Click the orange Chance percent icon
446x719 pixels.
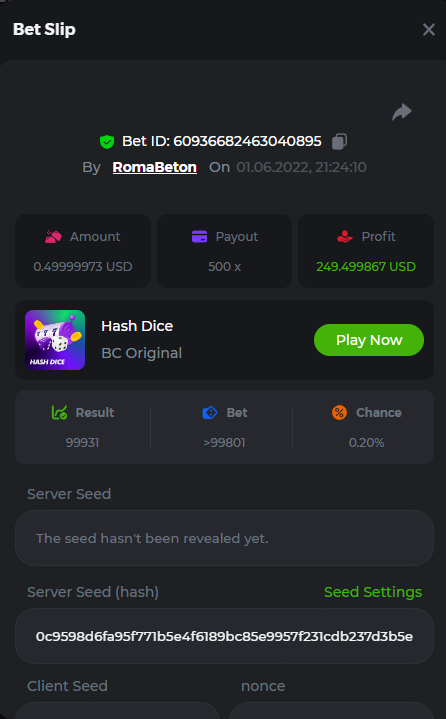click(x=340, y=413)
